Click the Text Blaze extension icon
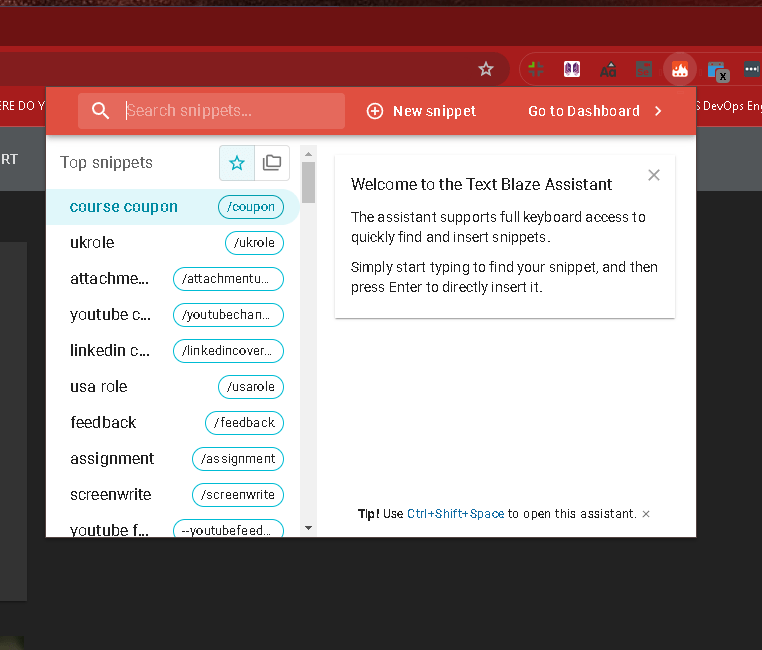Screen dimensions: 762x650 [679, 69]
